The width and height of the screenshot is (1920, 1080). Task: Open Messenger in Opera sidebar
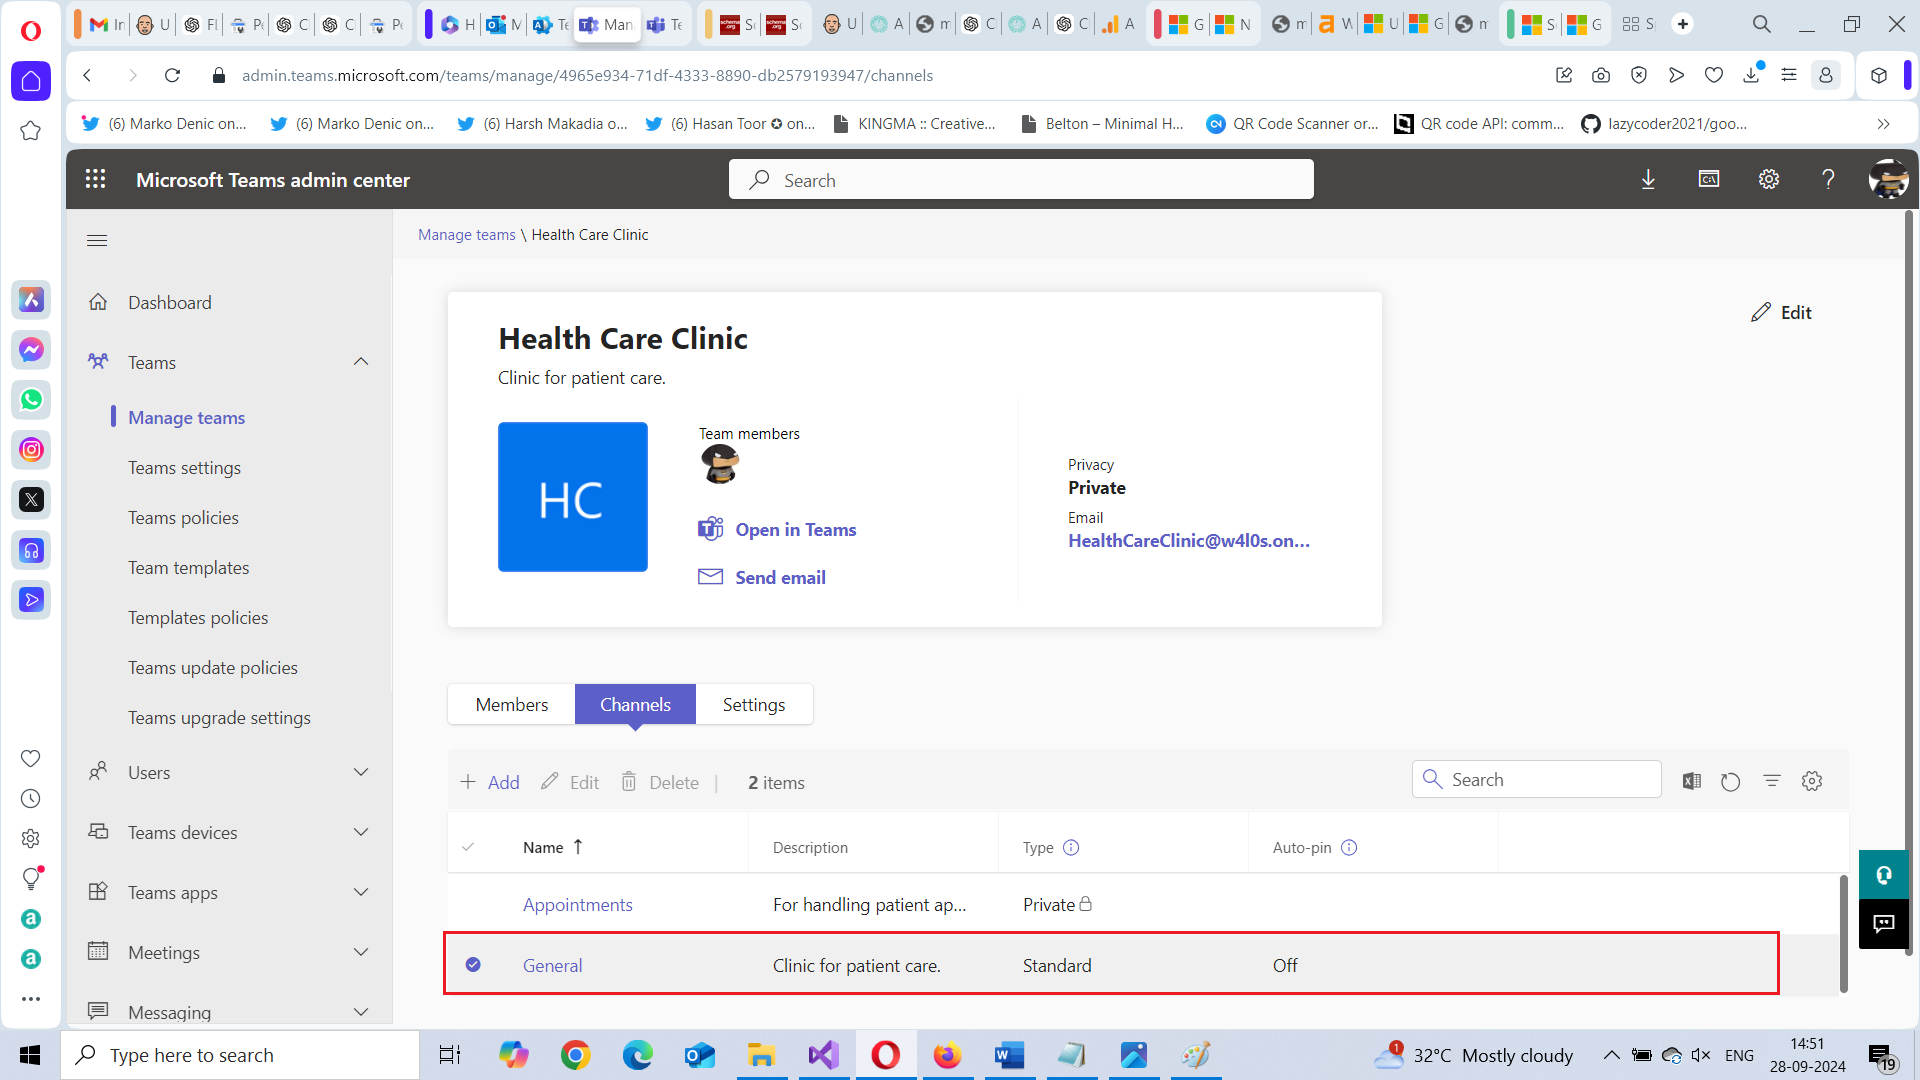click(31, 350)
